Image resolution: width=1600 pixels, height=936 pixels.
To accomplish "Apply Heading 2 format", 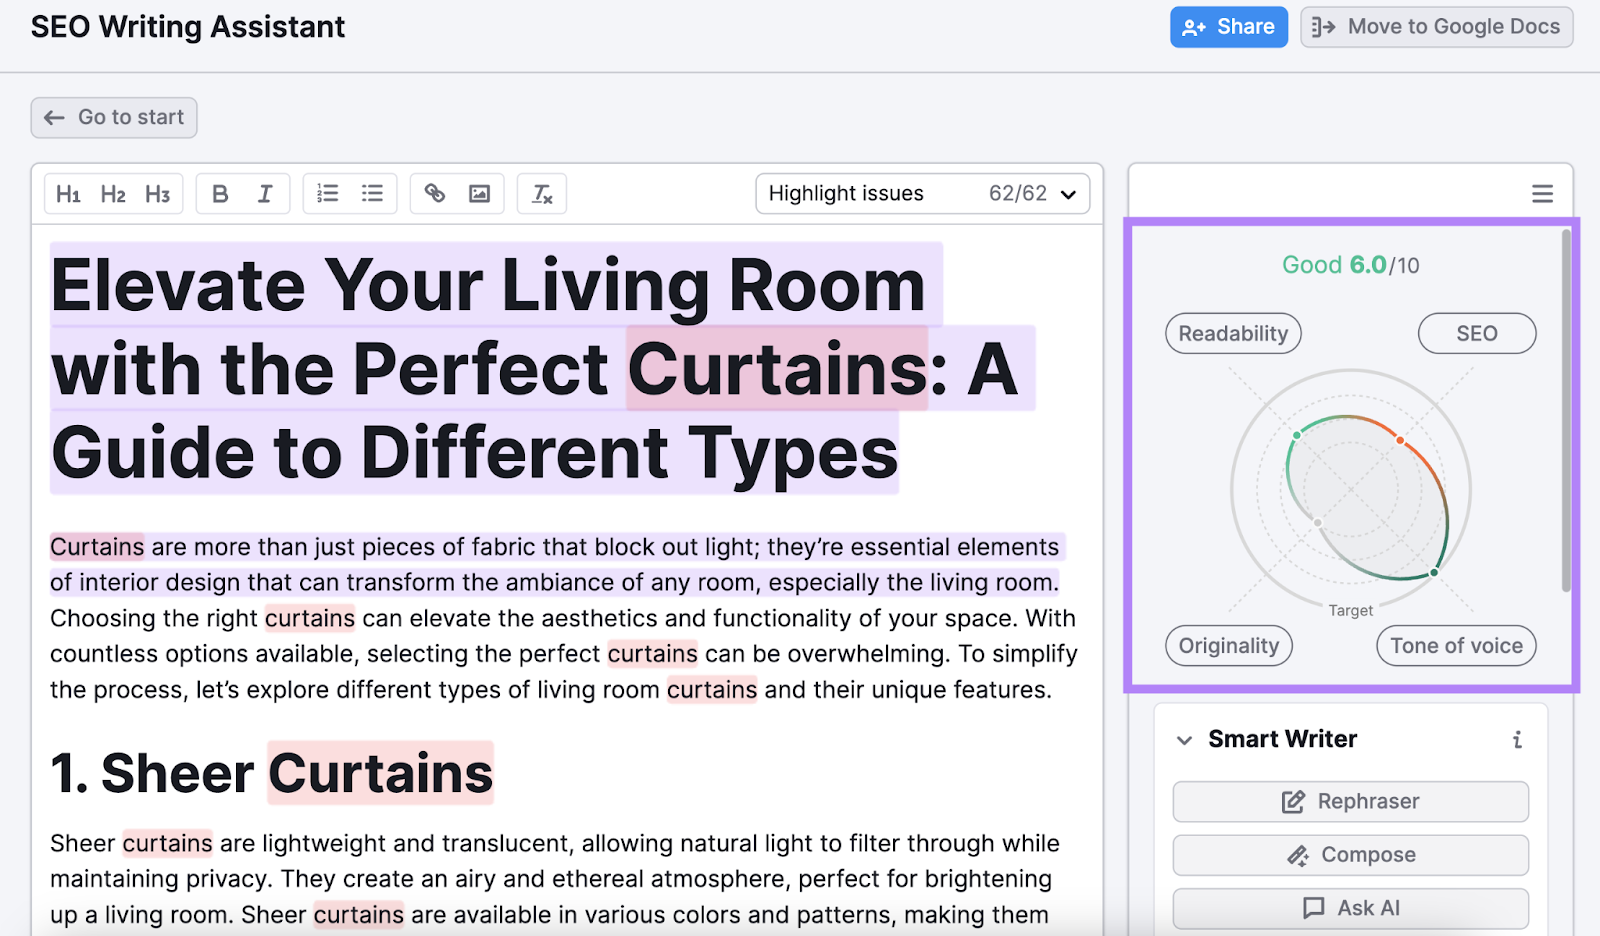I will pos(113,194).
